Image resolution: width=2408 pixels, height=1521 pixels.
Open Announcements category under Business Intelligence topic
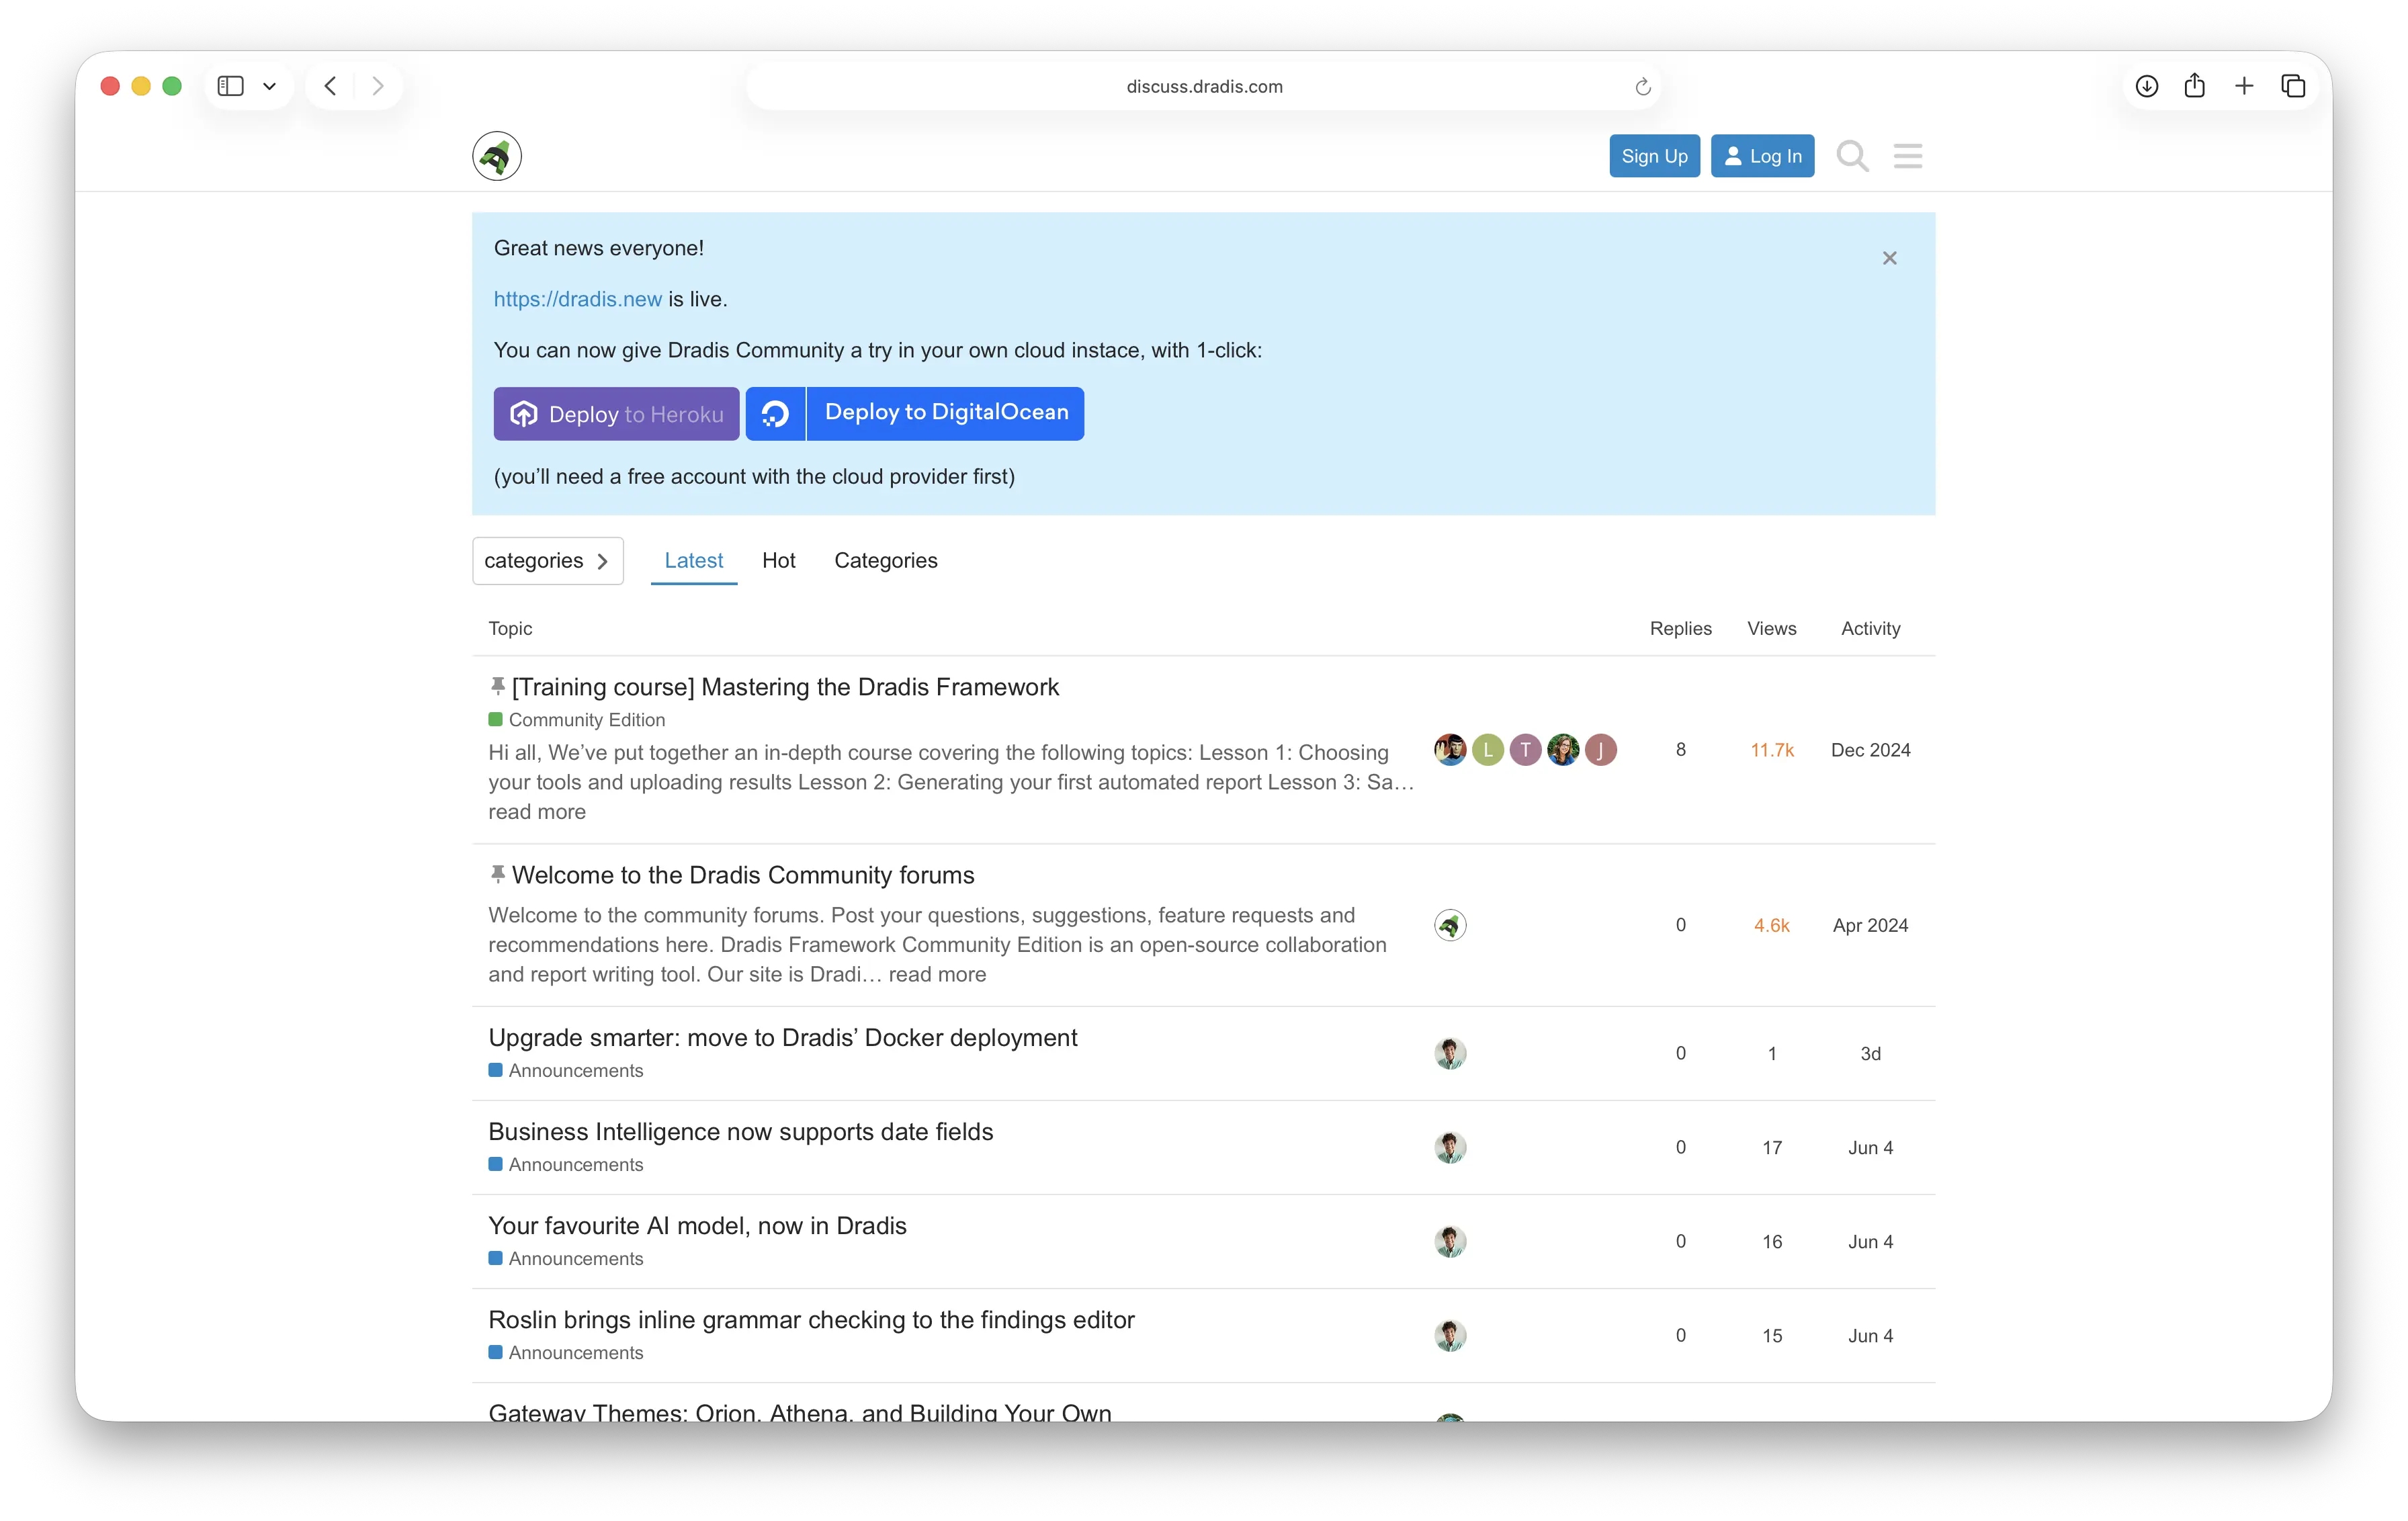(565, 1165)
